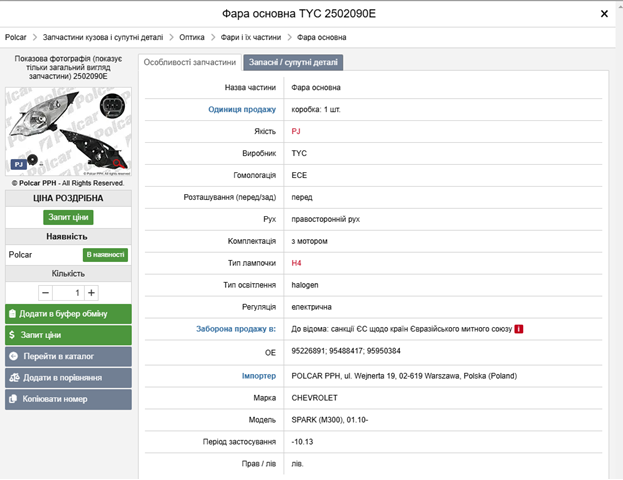Click the лів. side value
623x480 pixels.
[x=297, y=464]
